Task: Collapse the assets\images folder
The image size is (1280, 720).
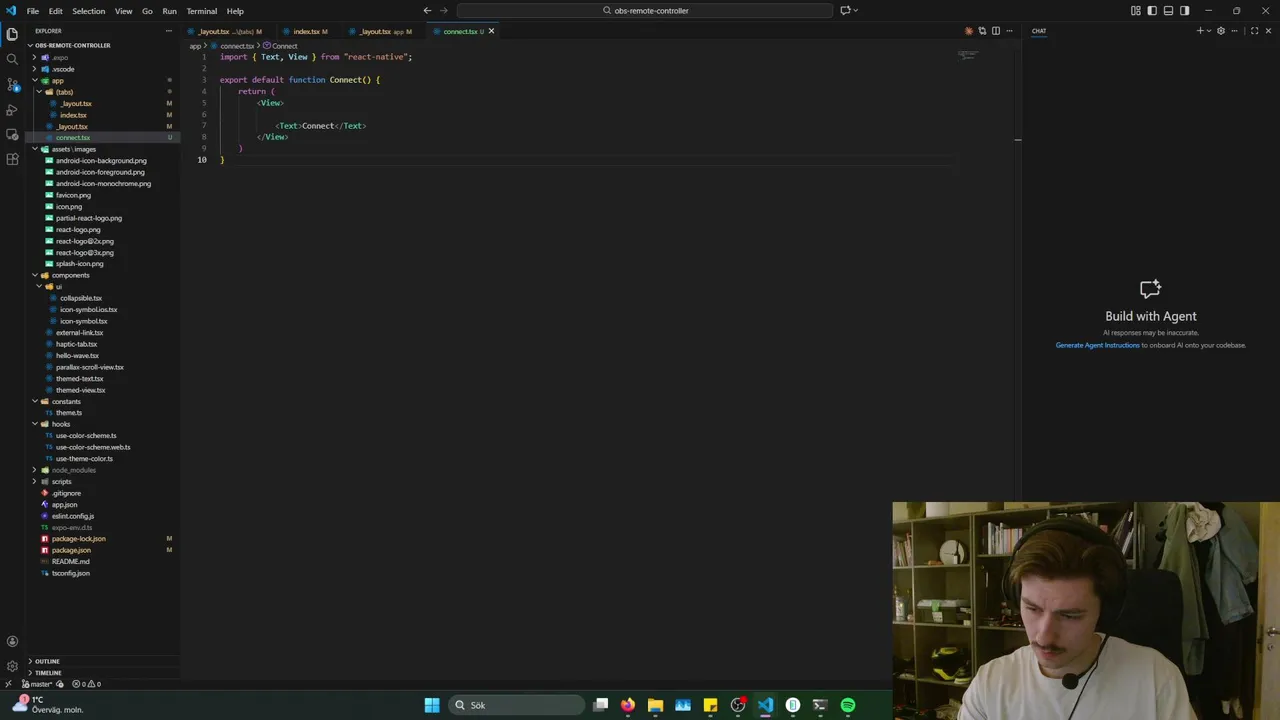Action: pyautogui.click(x=73, y=149)
